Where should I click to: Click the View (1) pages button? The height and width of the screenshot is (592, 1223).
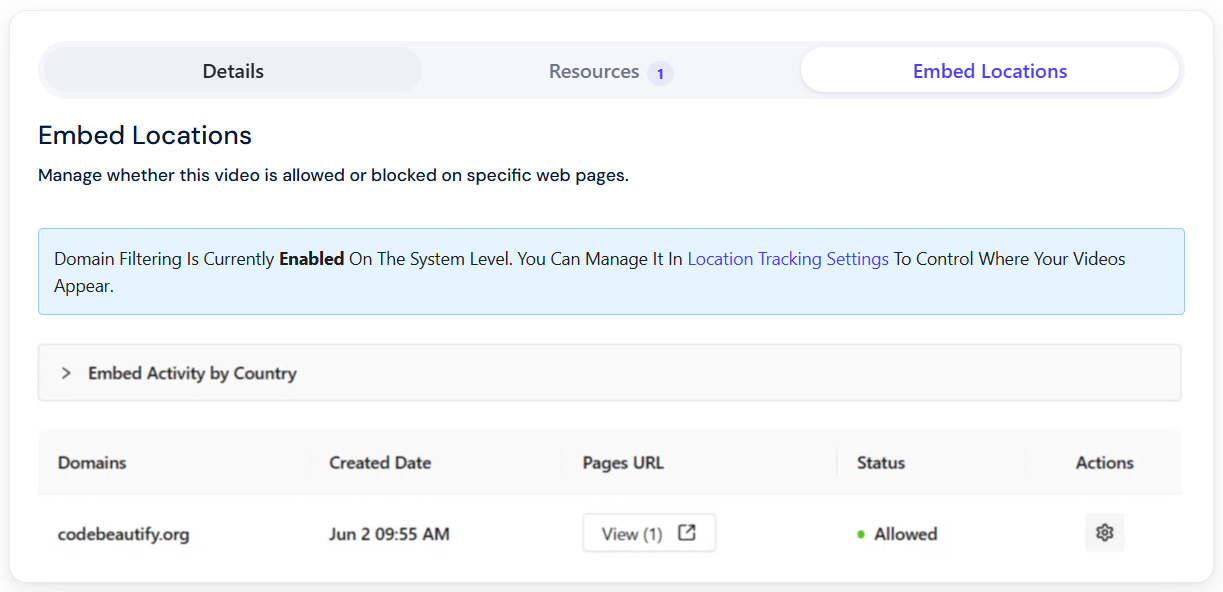(649, 533)
